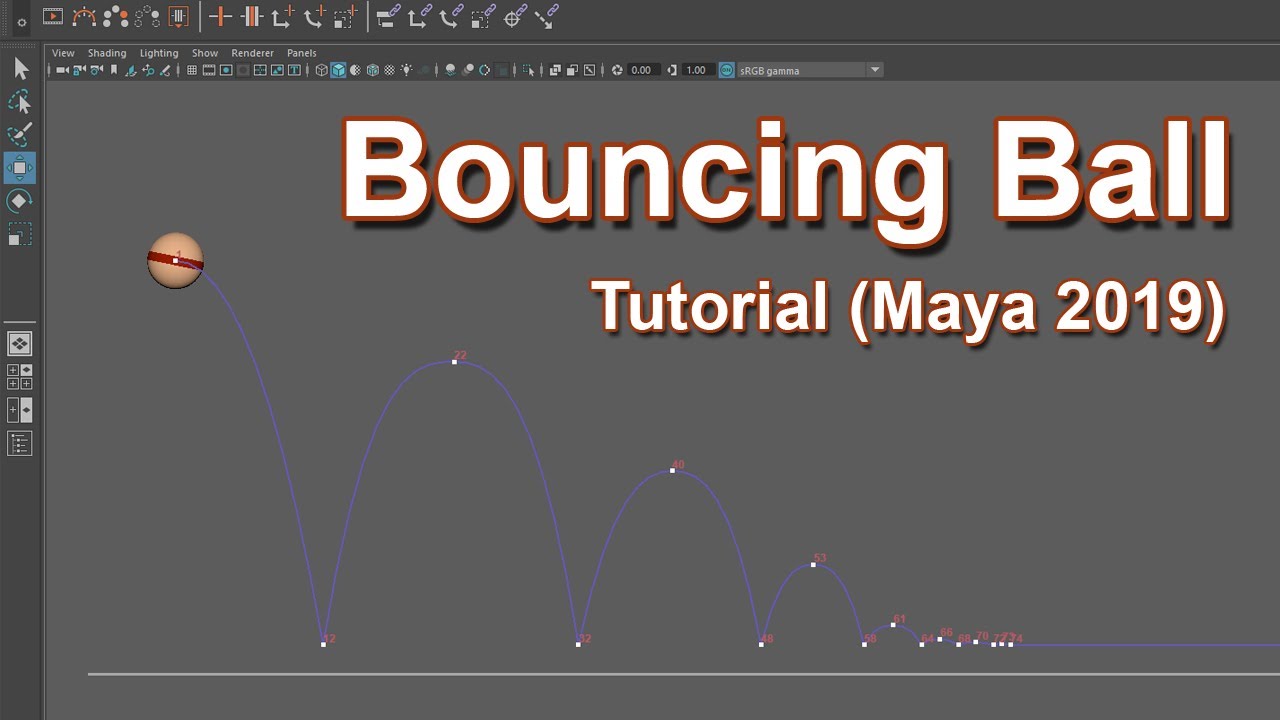Open Playblast from the animation shelf

[53, 16]
